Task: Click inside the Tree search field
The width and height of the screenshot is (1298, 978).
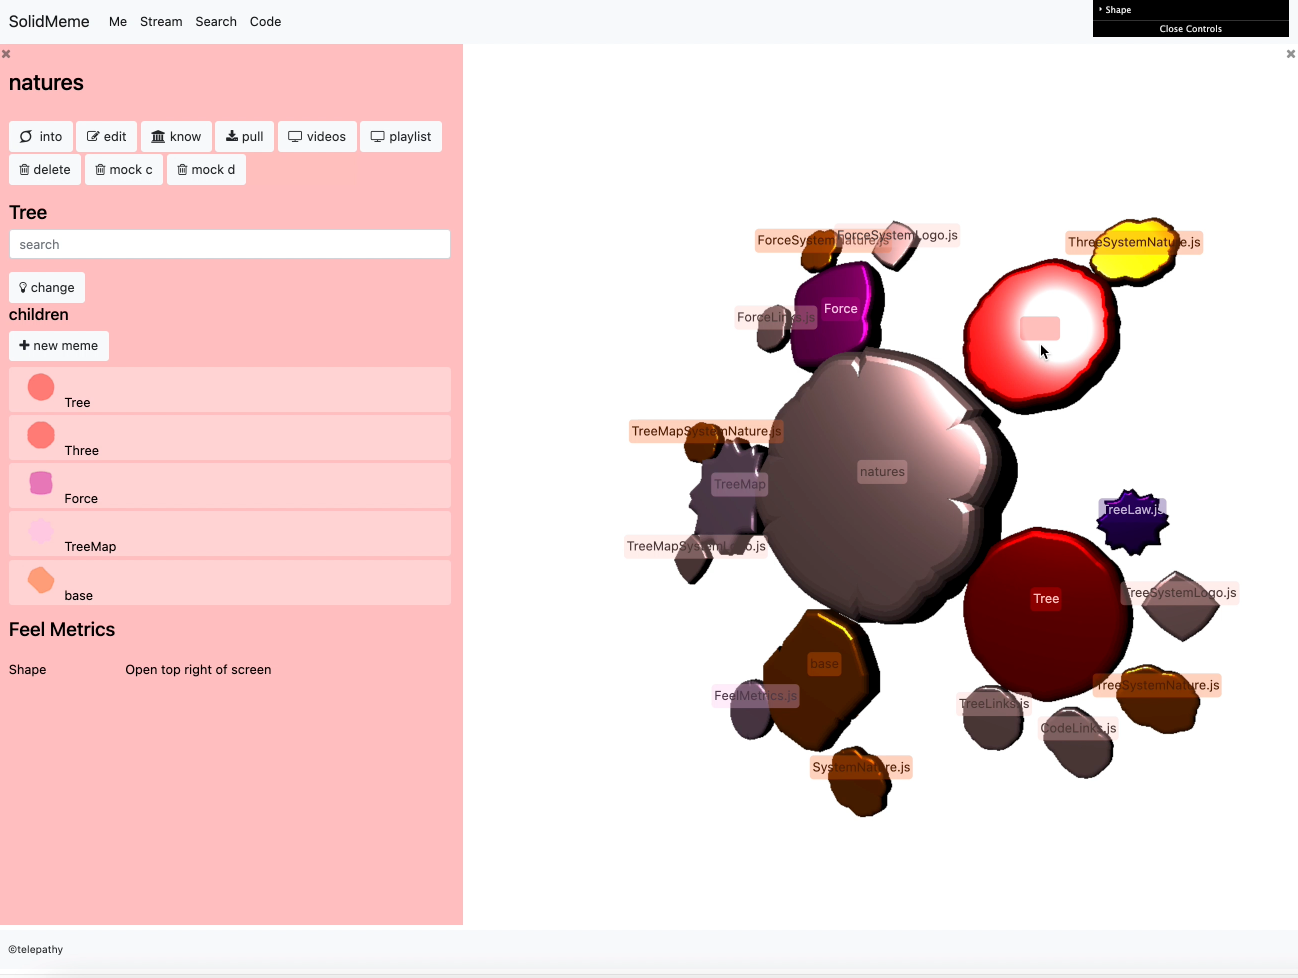Action: pos(229,245)
